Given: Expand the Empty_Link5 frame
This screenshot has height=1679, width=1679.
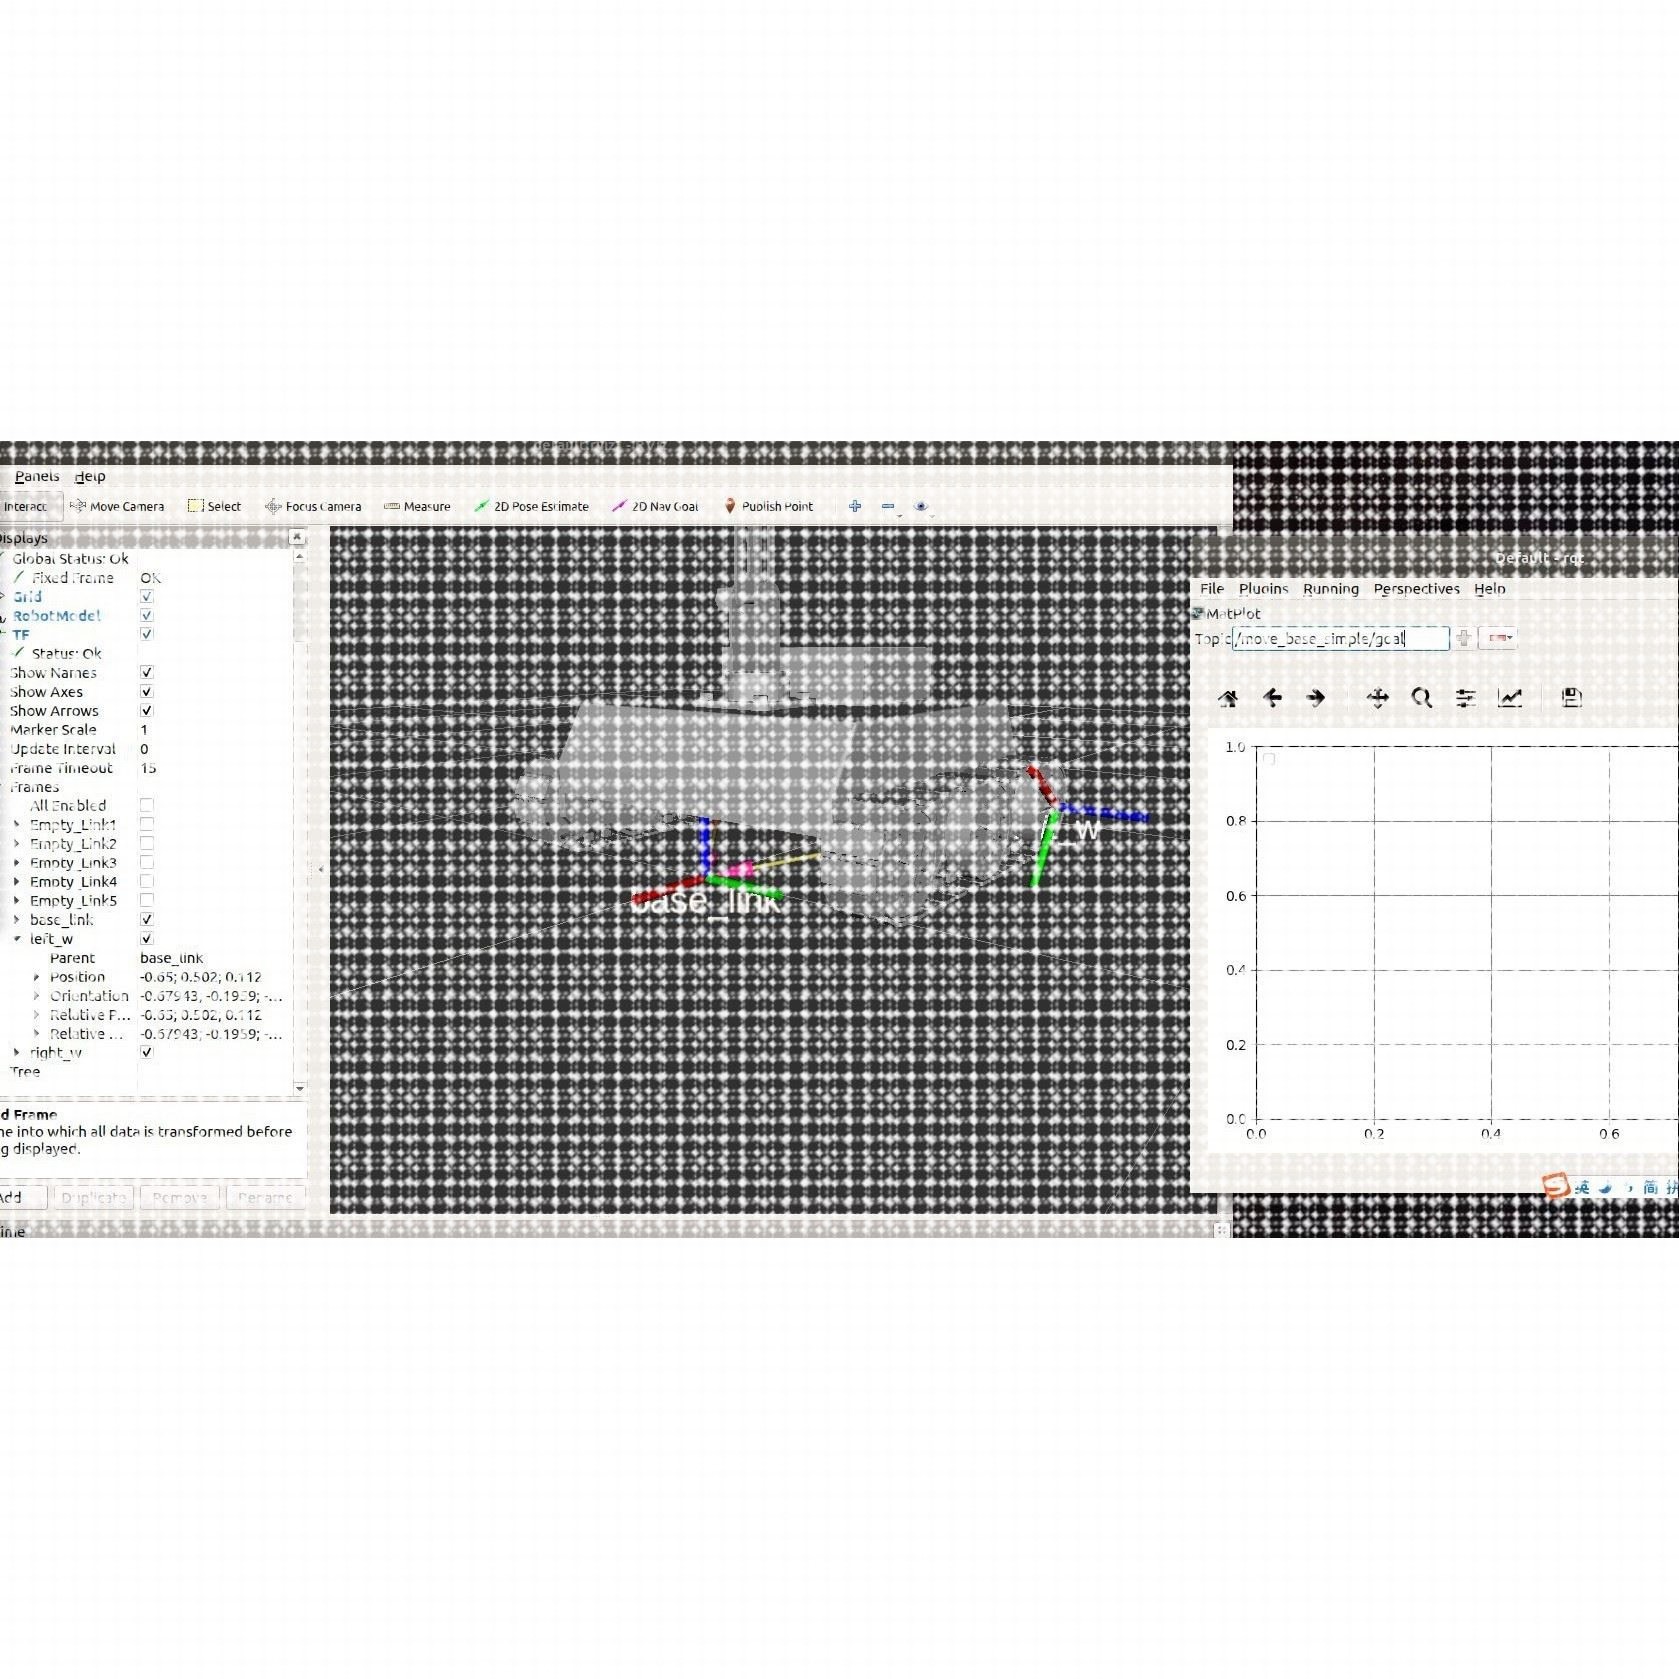Looking at the screenshot, I should (17, 901).
